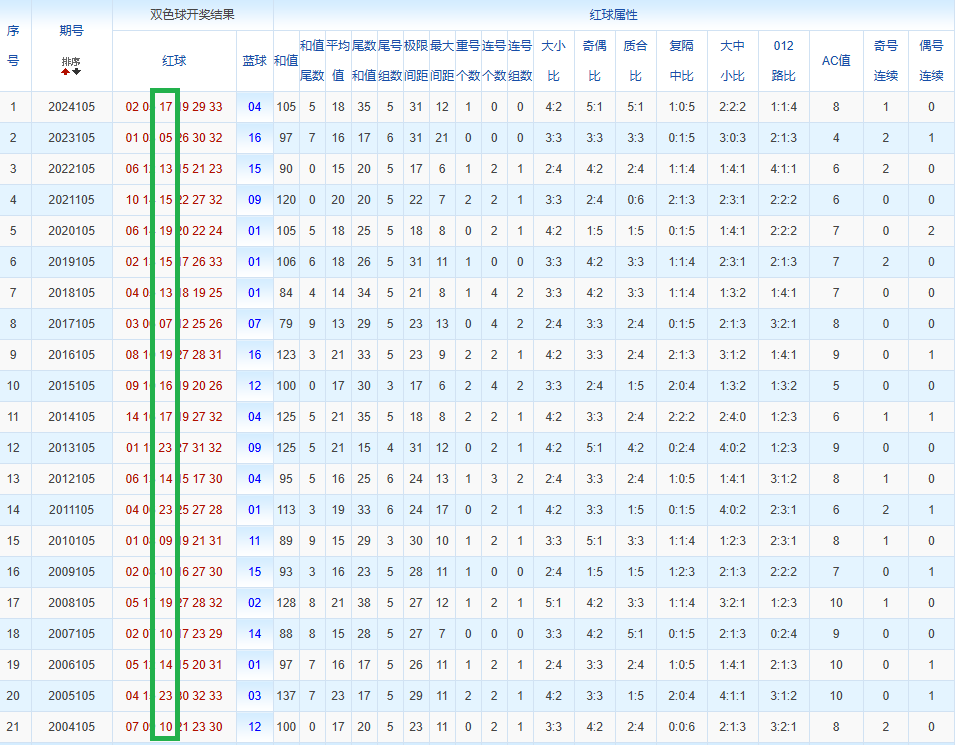Click the 偶号连续 column header
955x745 pixels.
point(931,60)
